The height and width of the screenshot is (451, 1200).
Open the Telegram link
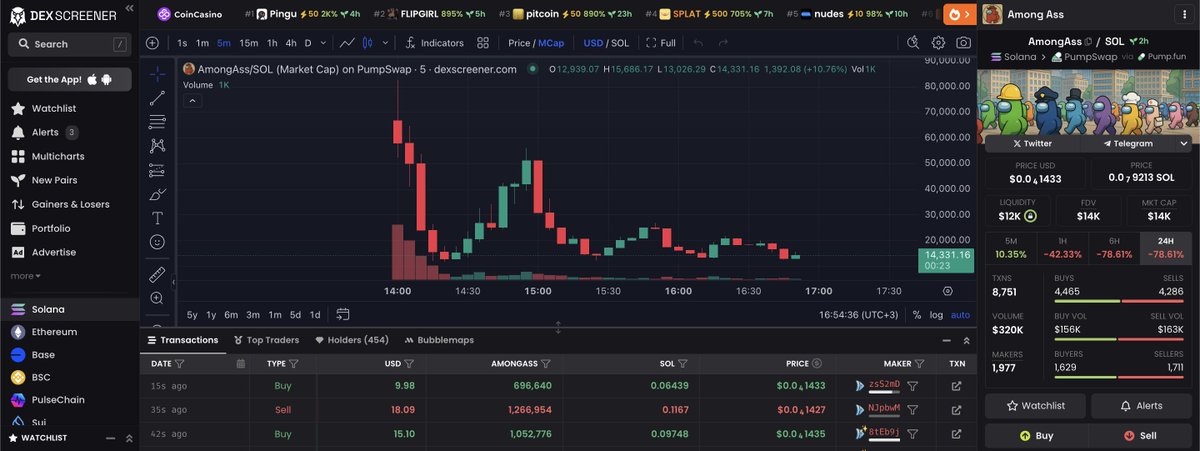(1128, 144)
